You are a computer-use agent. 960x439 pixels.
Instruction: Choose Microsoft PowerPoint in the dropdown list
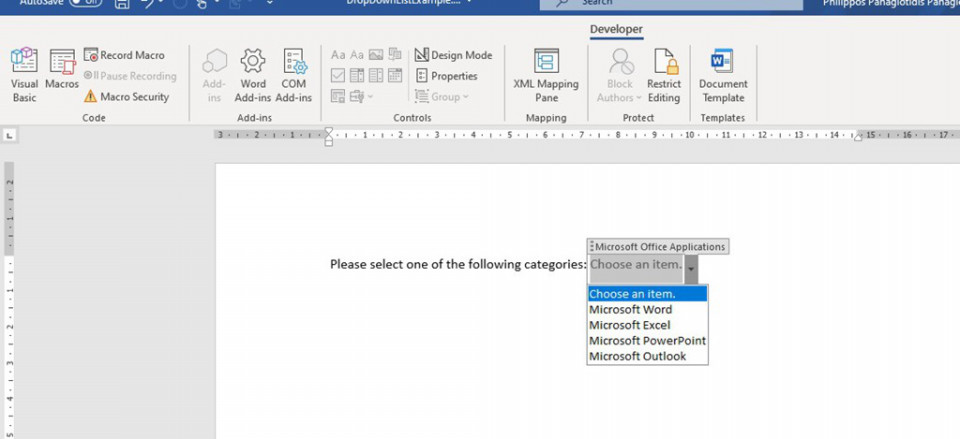[647, 341]
